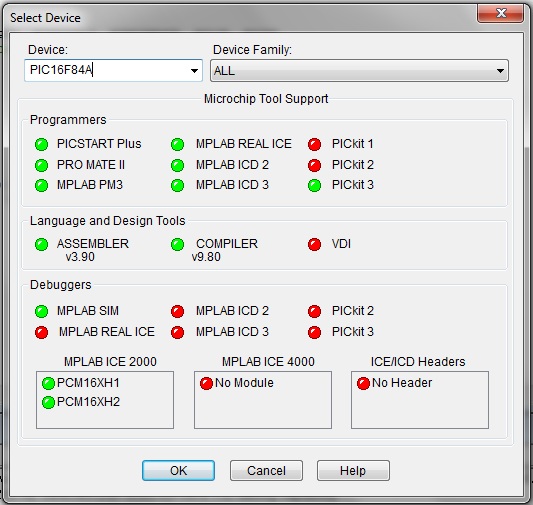The image size is (533, 505).
Task: Click red indicator for debugger PICkit 2
Action: [x=314, y=311]
